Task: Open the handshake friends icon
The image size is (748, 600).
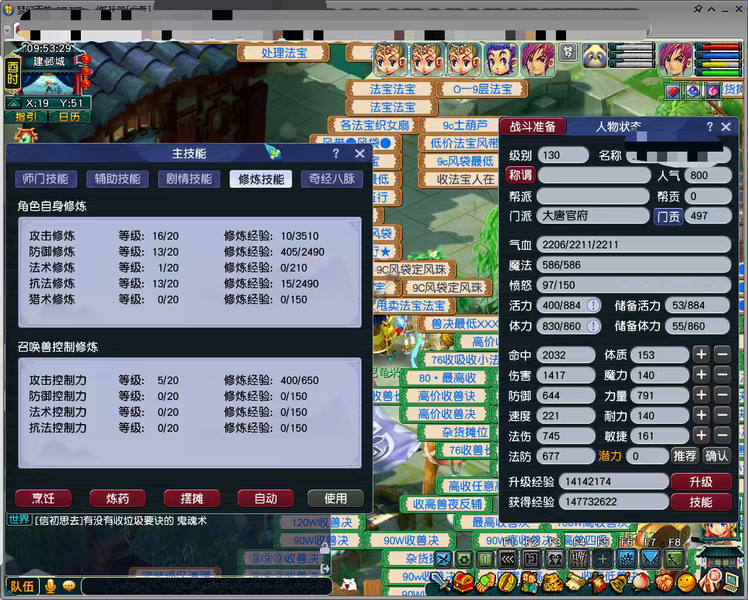Action: tap(664, 583)
